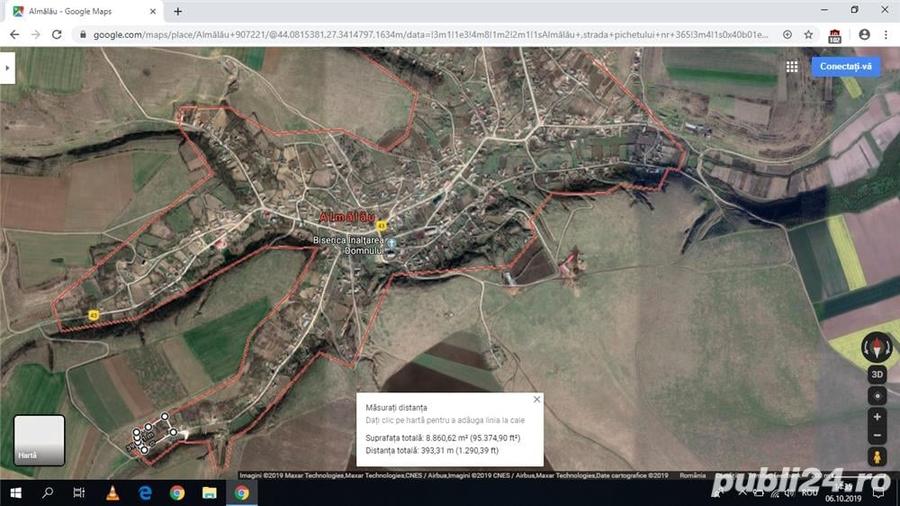Click the Almălău place label on map
This screenshot has width=900, height=506.
(347, 217)
